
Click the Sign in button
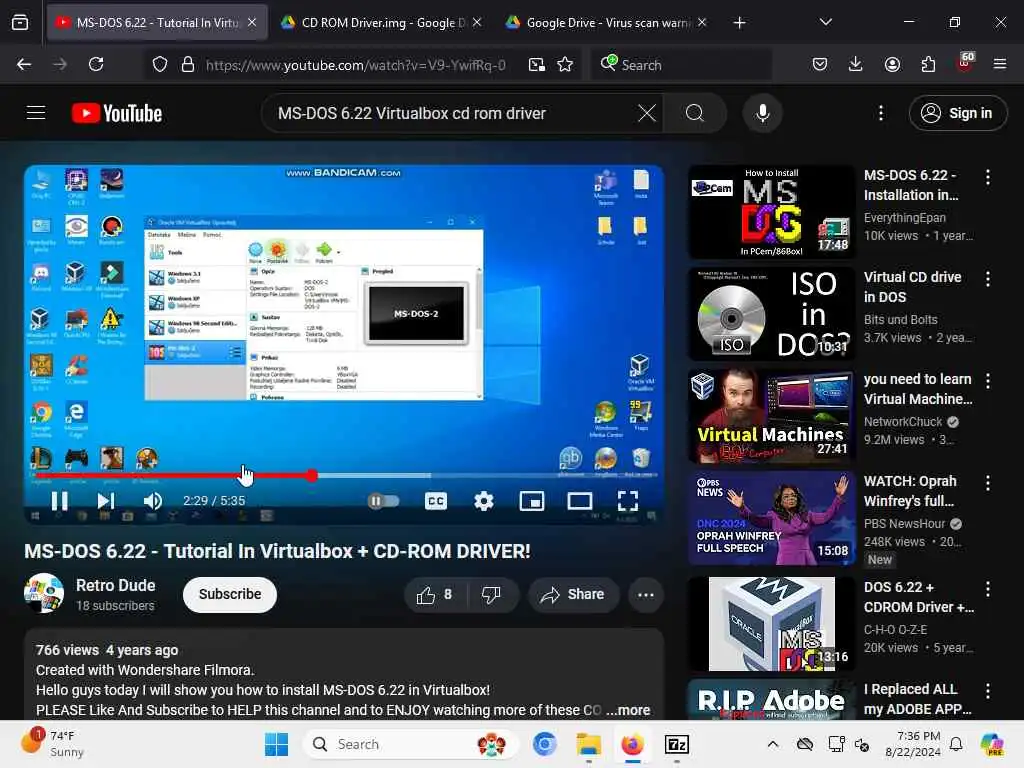click(958, 113)
